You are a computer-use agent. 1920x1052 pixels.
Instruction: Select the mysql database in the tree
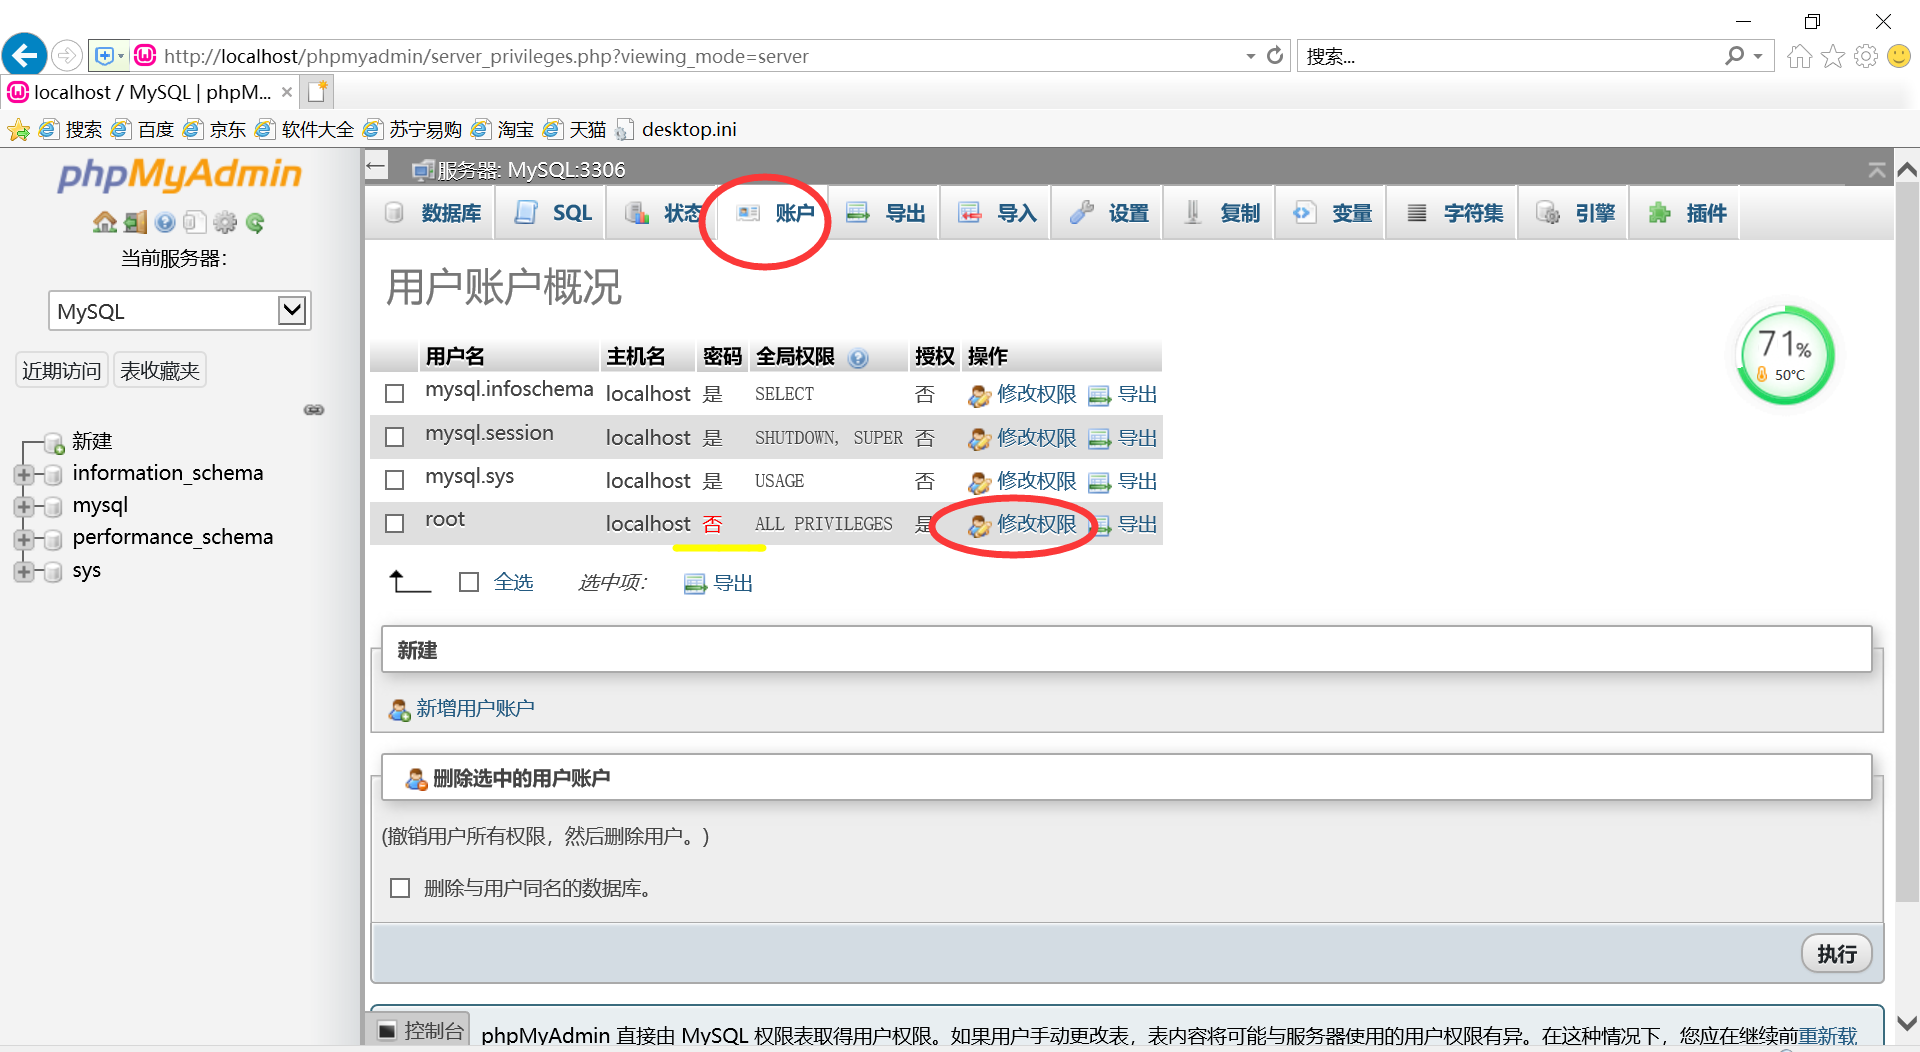pyautogui.click(x=100, y=505)
